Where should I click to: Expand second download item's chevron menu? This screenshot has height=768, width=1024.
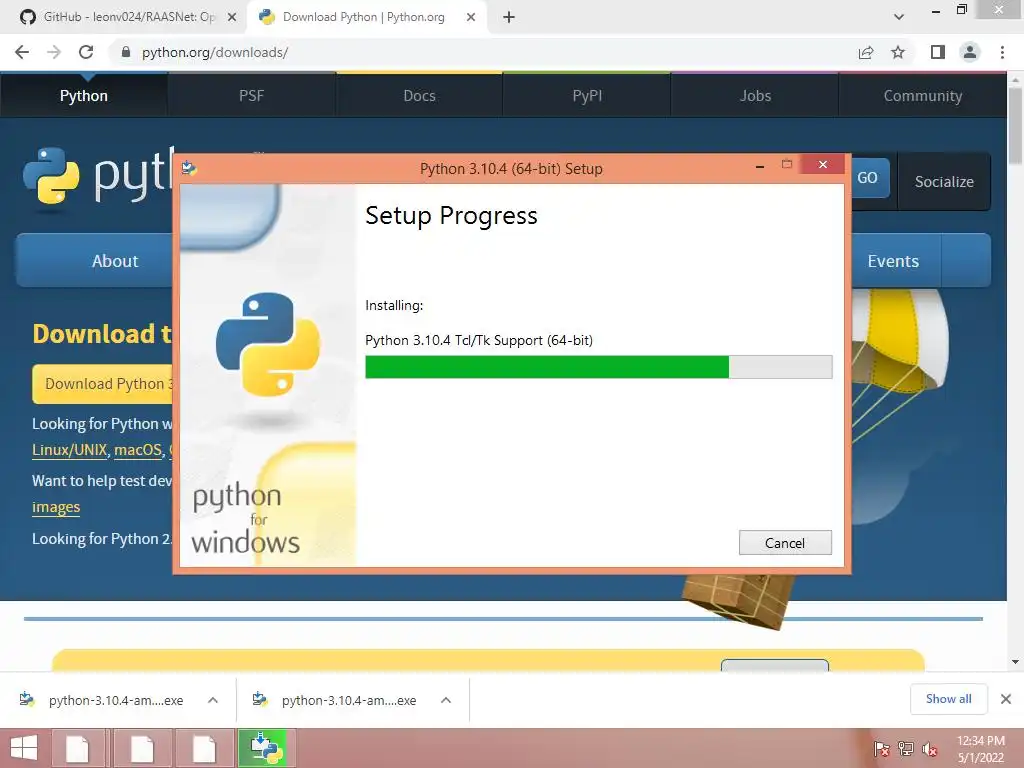point(446,700)
